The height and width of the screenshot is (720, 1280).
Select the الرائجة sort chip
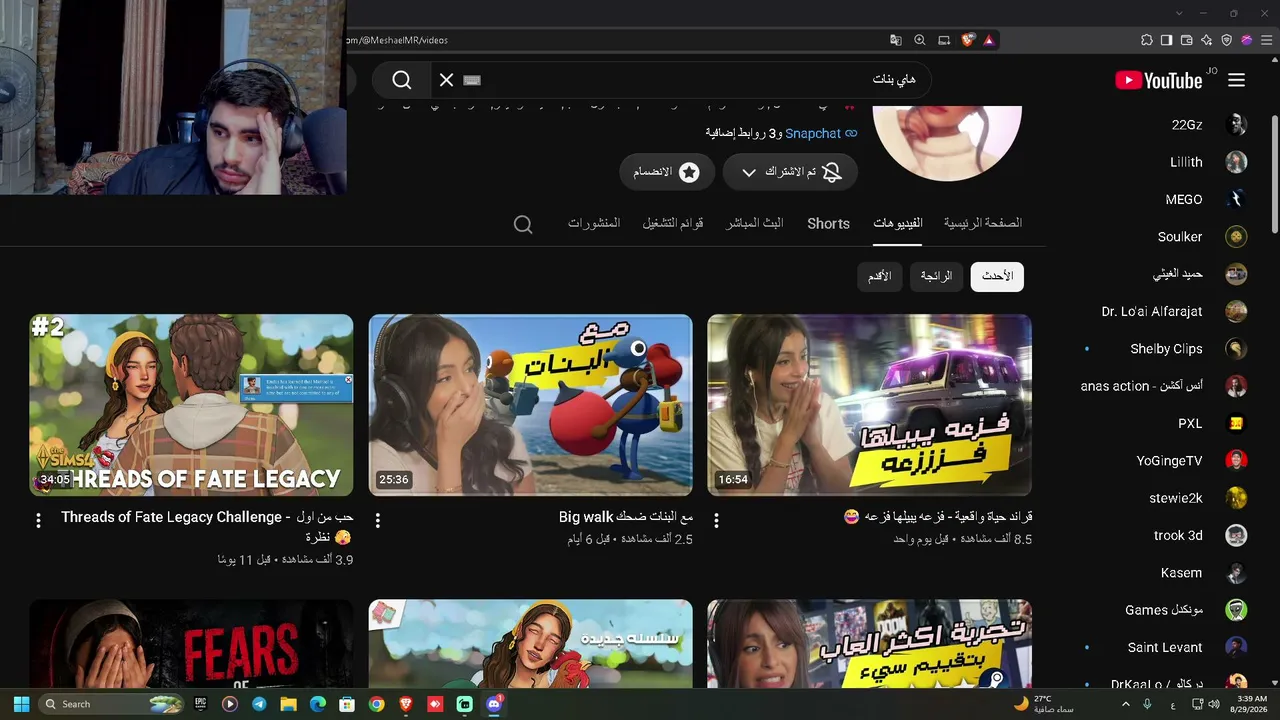[x=936, y=276]
